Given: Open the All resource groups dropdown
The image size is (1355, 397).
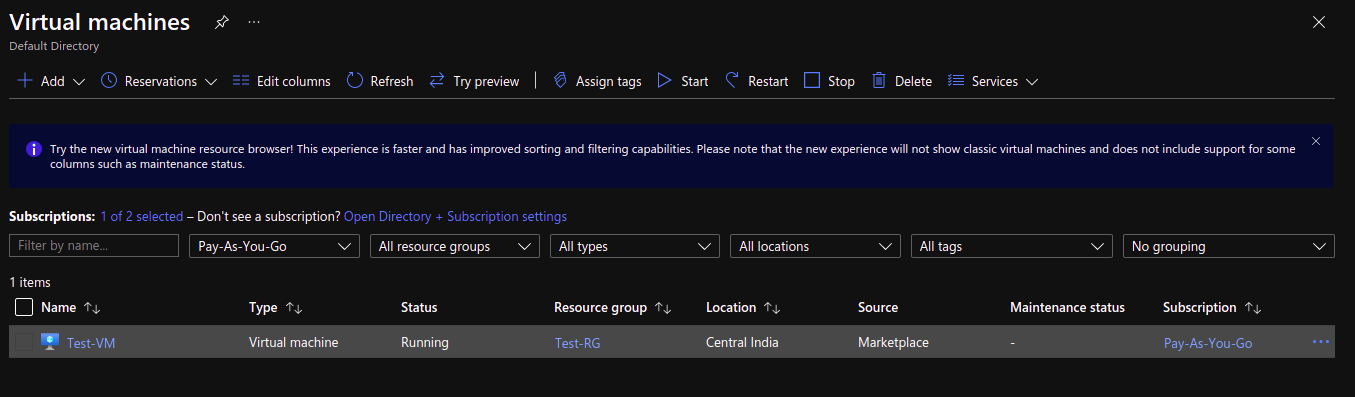Looking at the screenshot, I should tap(454, 246).
